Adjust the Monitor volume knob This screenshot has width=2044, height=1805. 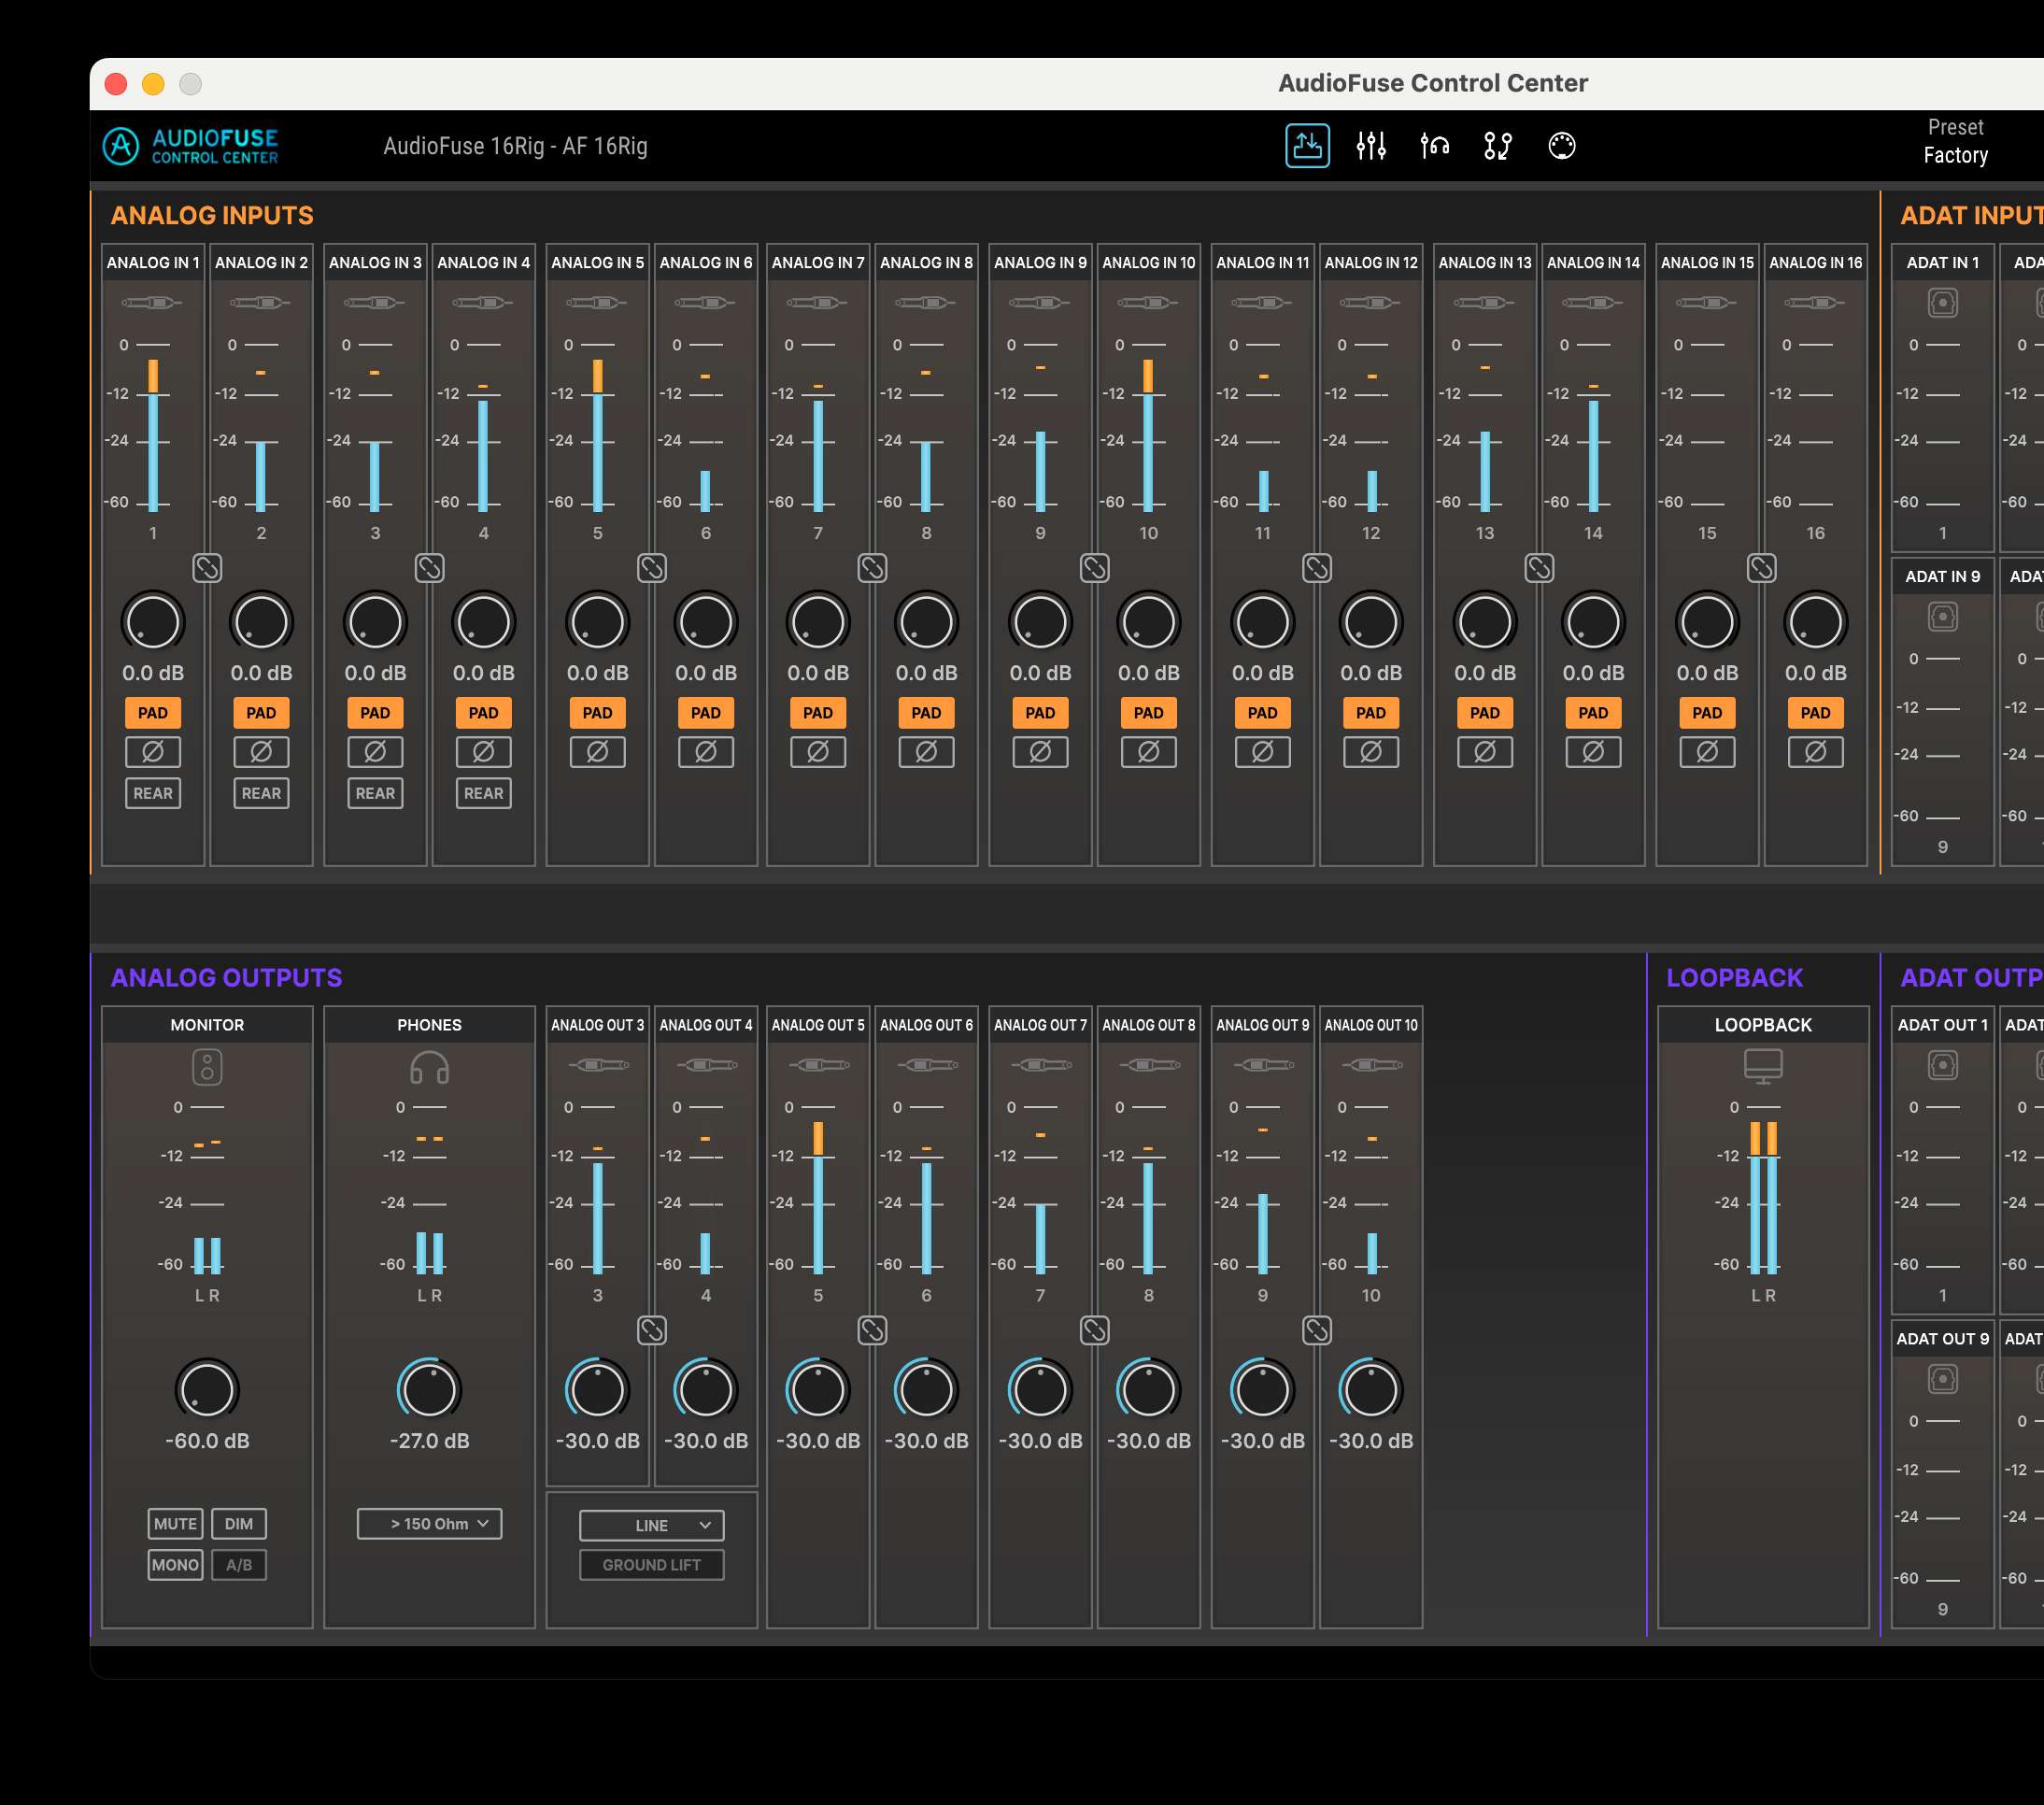[207, 1389]
